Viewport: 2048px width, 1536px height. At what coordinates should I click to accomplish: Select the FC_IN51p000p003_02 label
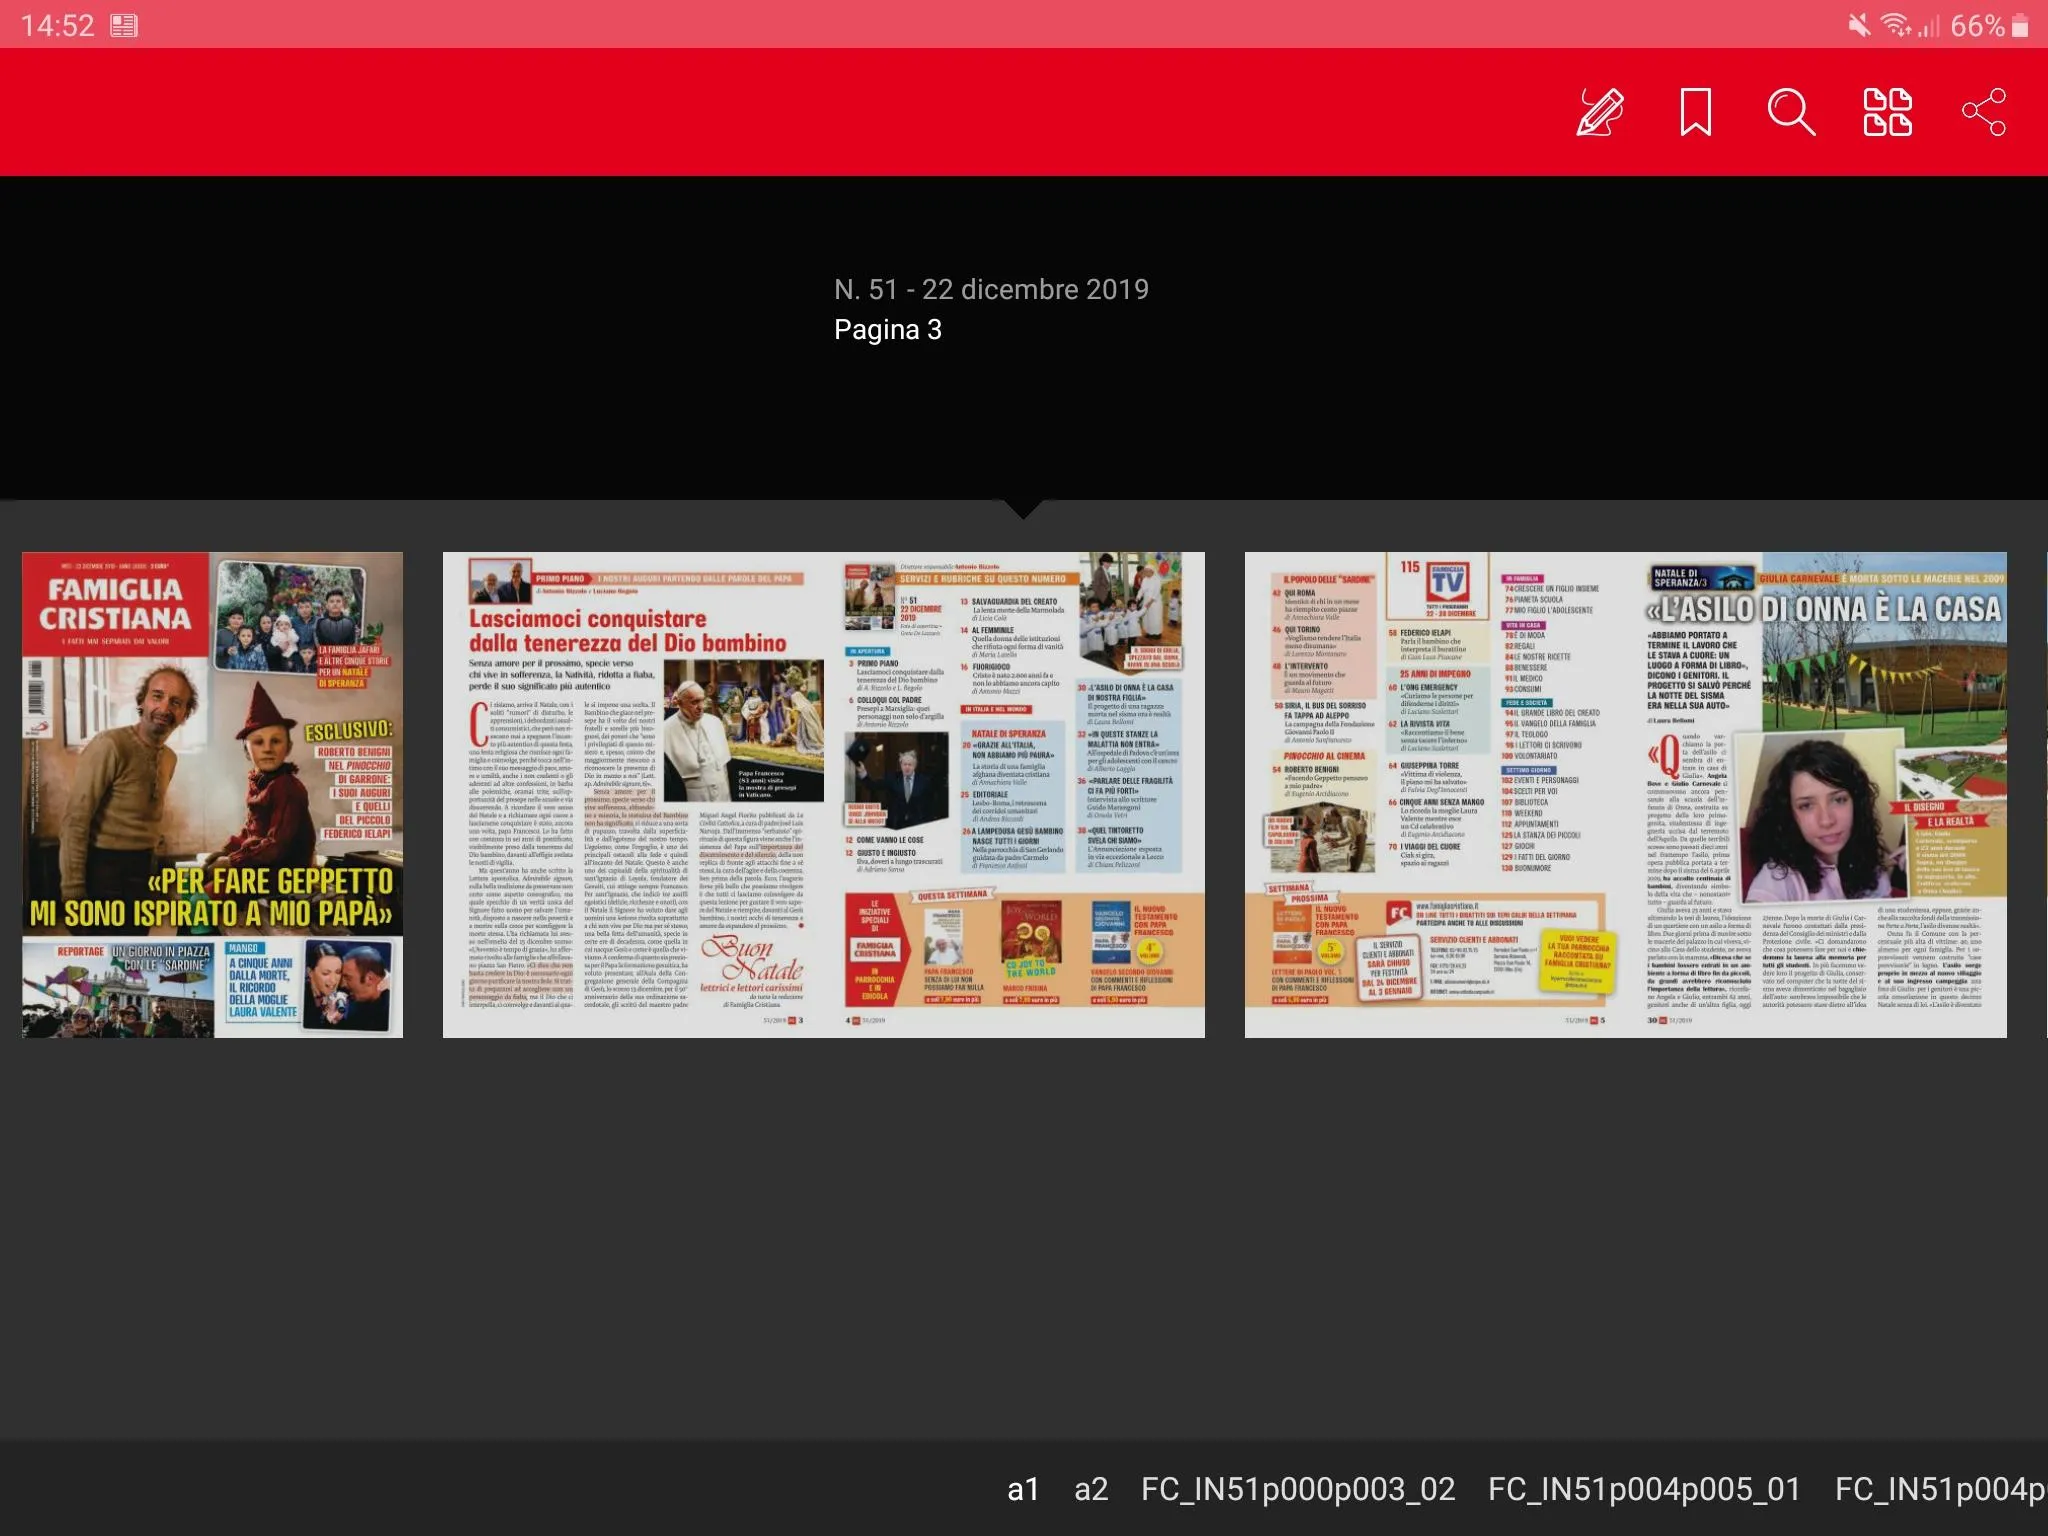click(1298, 1489)
